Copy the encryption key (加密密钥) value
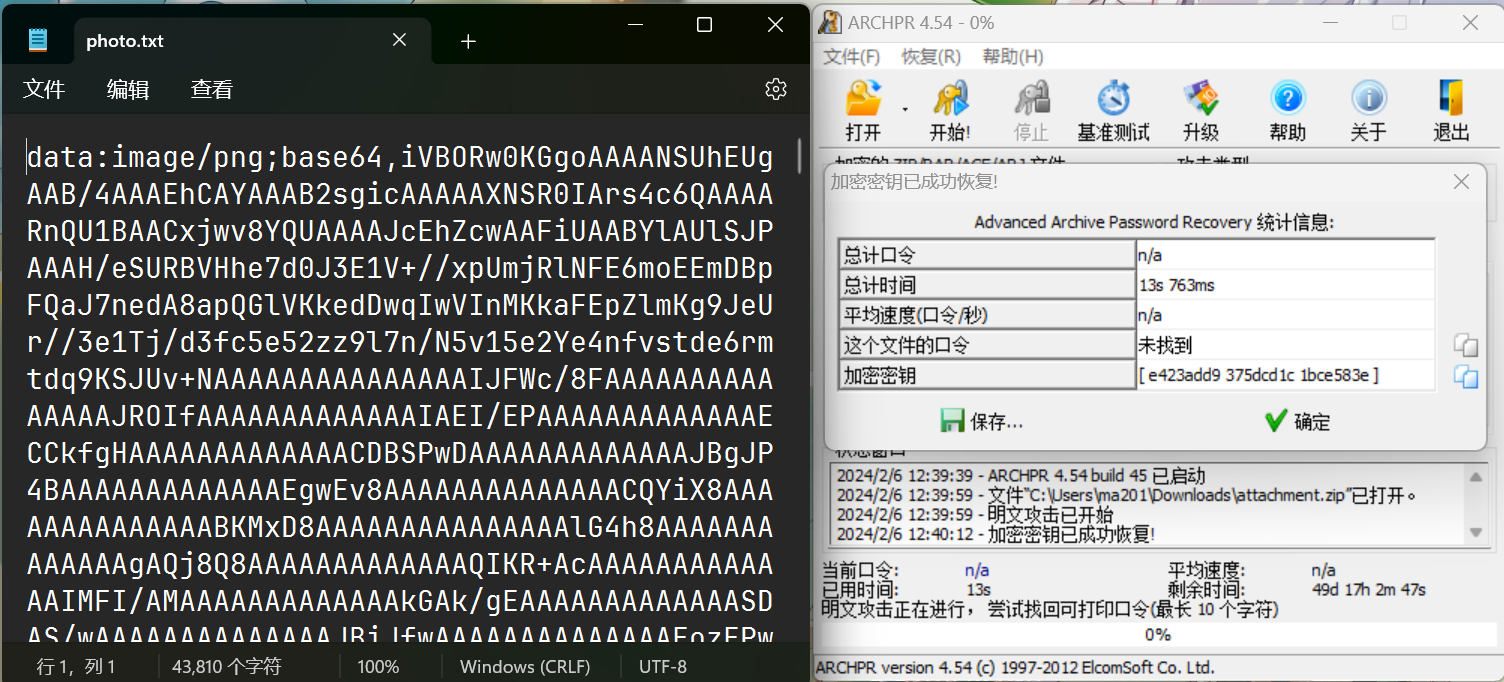The width and height of the screenshot is (1504, 682). [x=1466, y=376]
